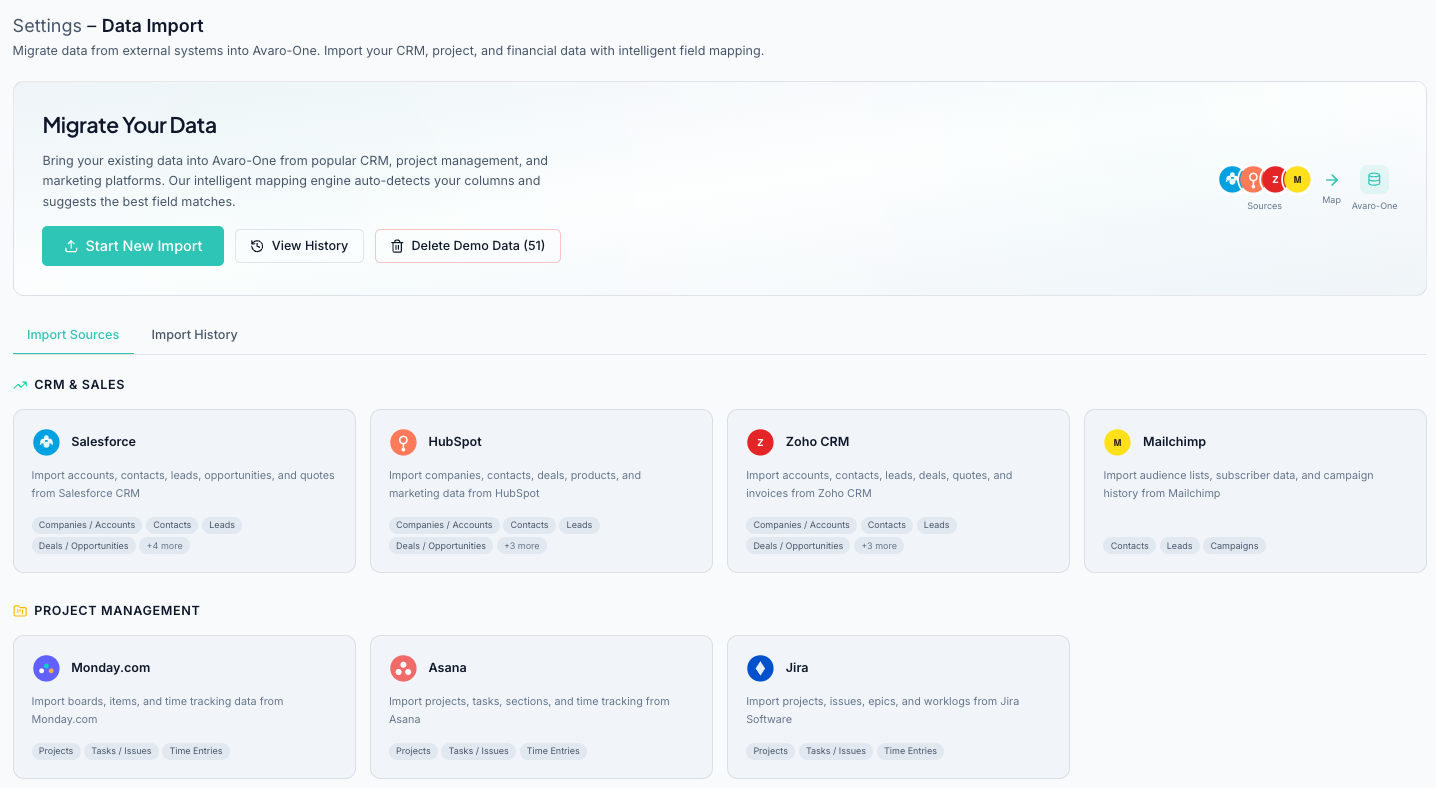
Task: Expand HubSpot's '+3 more' tags
Action: (522, 546)
